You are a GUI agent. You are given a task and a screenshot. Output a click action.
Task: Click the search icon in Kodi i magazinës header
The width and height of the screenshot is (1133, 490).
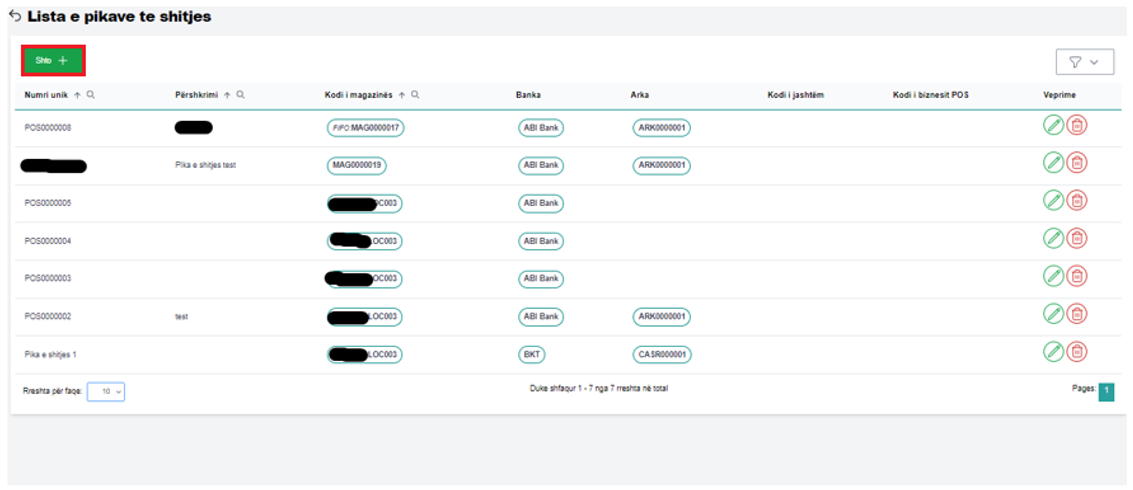click(415, 95)
